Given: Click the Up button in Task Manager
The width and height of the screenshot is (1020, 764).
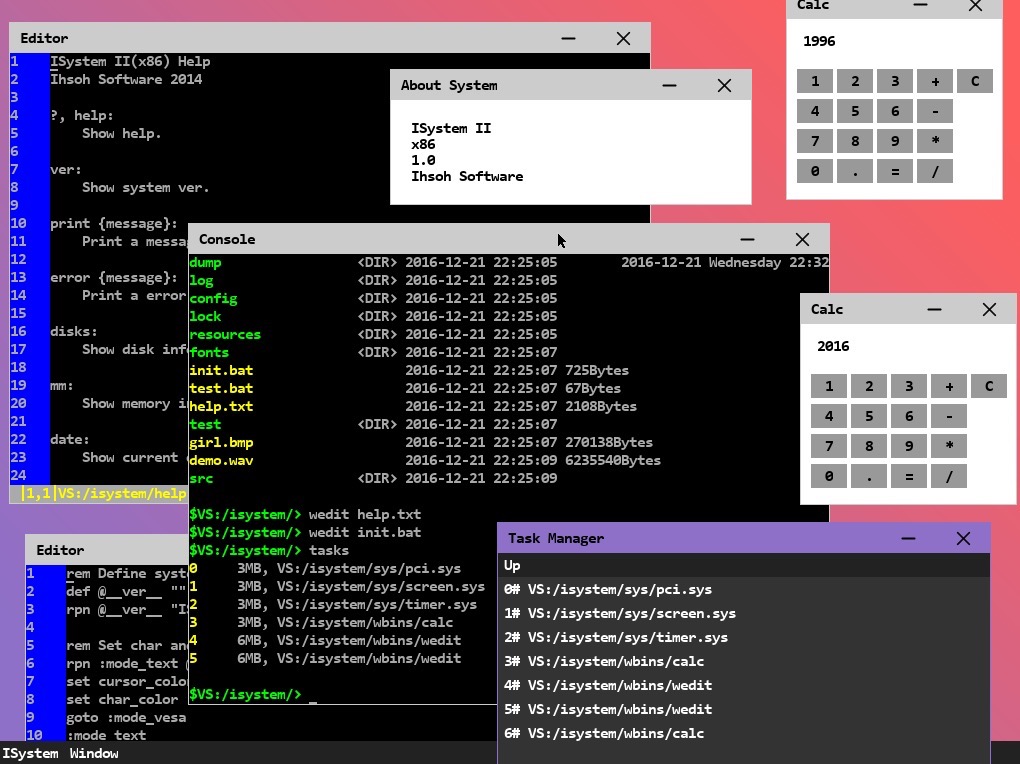Looking at the screenshot, I should (513, 566).
